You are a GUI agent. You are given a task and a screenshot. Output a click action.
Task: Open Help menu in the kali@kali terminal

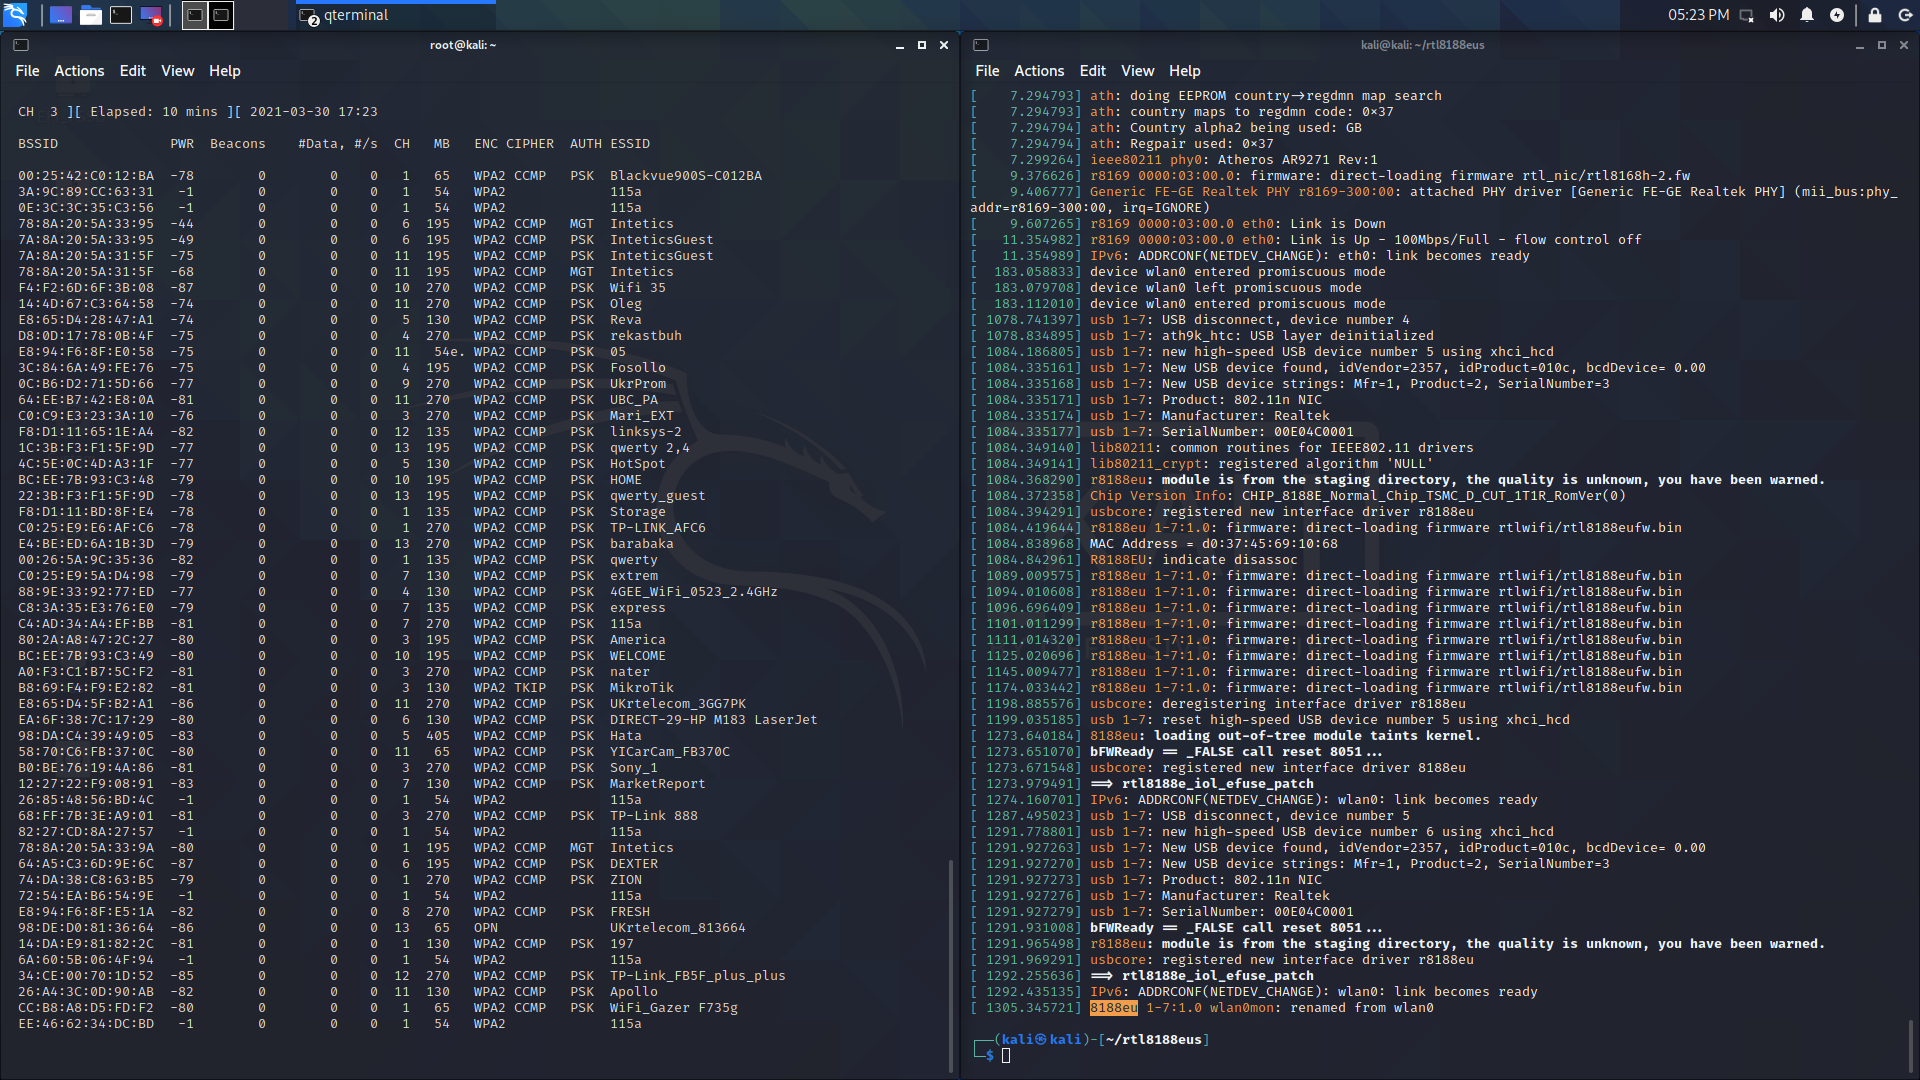coord(1184,71)
